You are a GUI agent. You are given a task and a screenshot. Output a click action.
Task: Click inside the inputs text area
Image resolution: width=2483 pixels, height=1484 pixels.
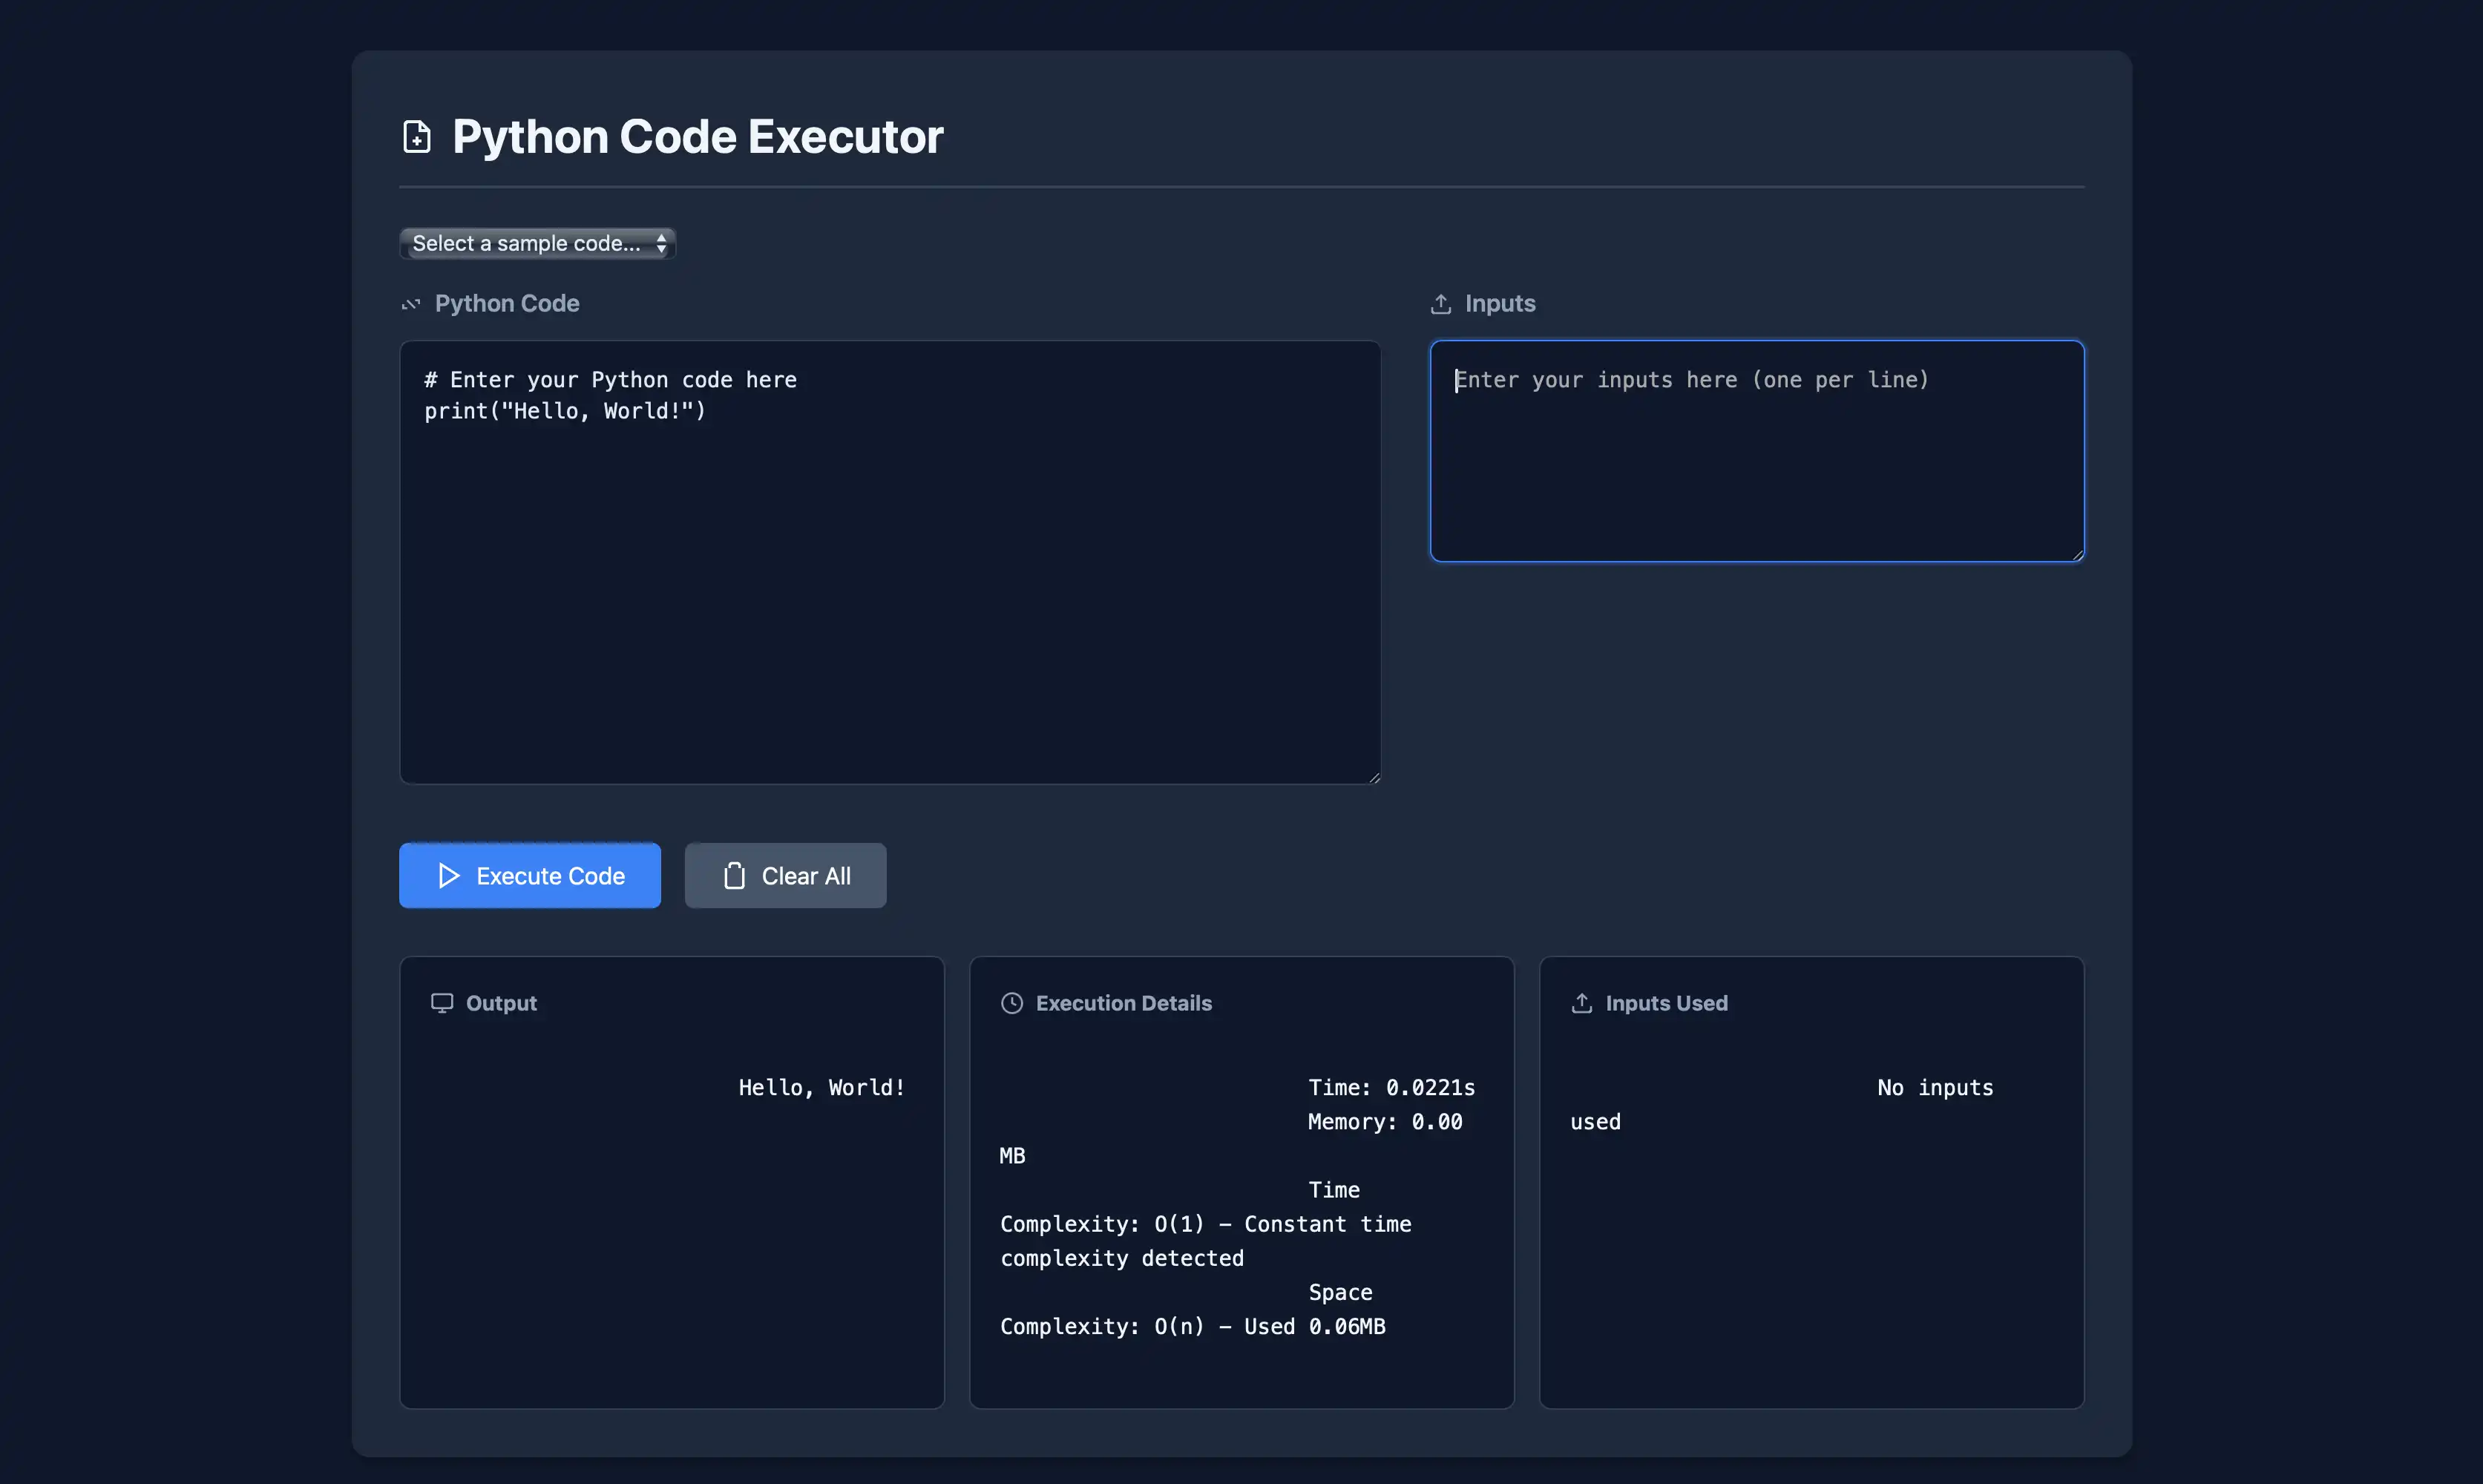click(x=1756, y=470)
